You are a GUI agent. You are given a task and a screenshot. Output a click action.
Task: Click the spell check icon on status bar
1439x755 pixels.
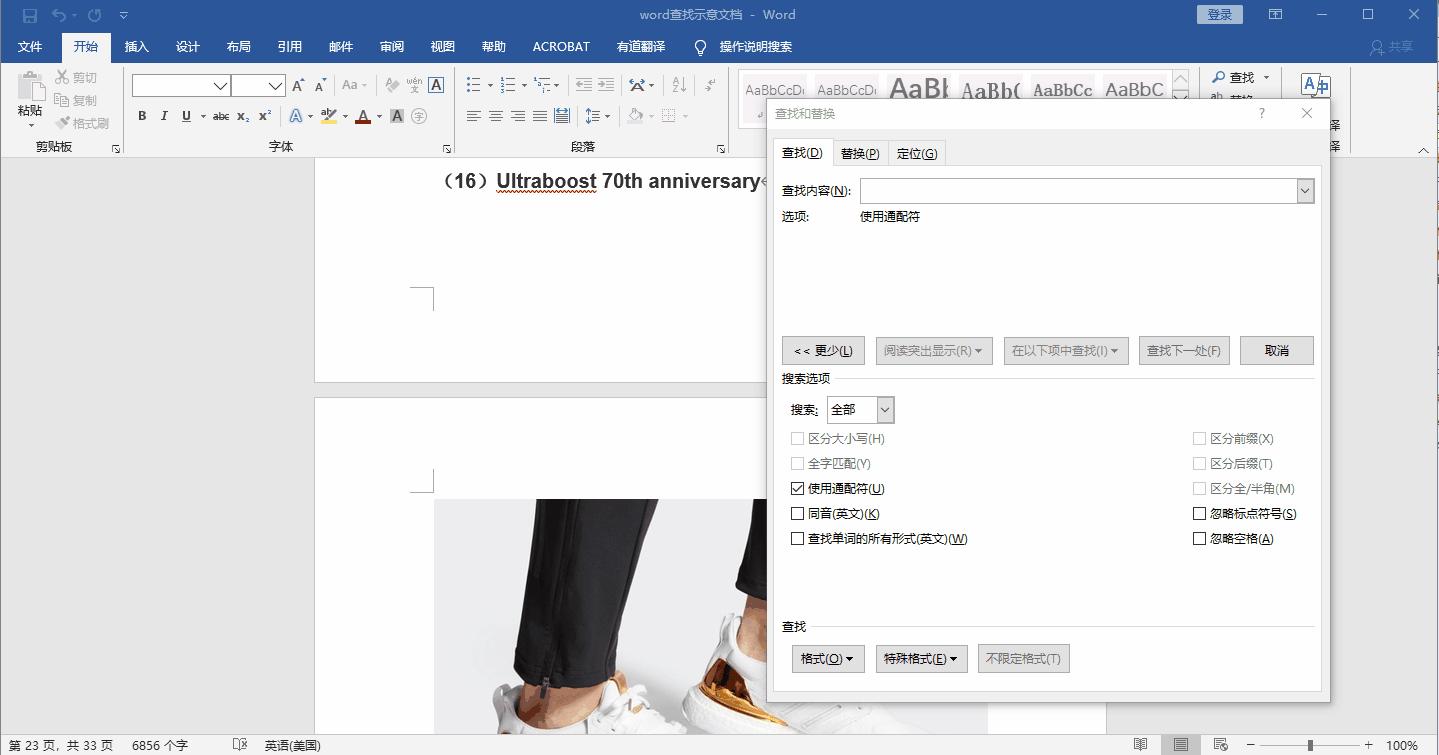[x=240, y=744]
